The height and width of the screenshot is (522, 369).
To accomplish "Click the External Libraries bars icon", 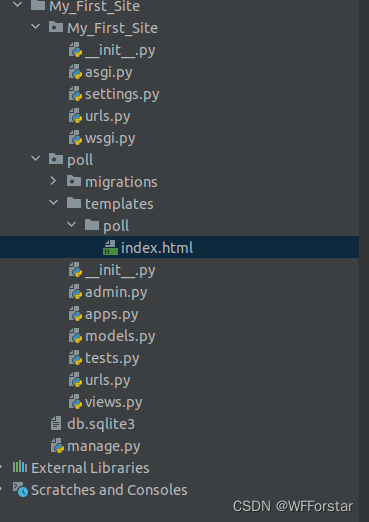I will point(20,467).
